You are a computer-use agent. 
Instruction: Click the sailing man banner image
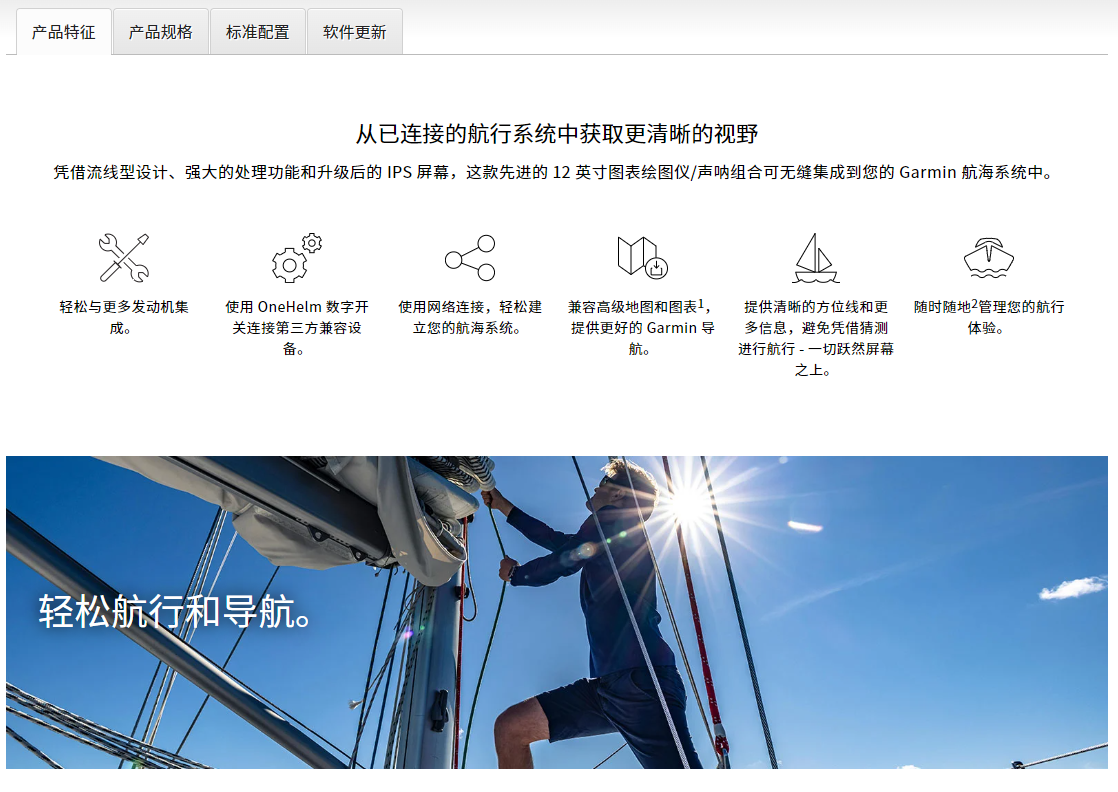[x=557, y=612]
